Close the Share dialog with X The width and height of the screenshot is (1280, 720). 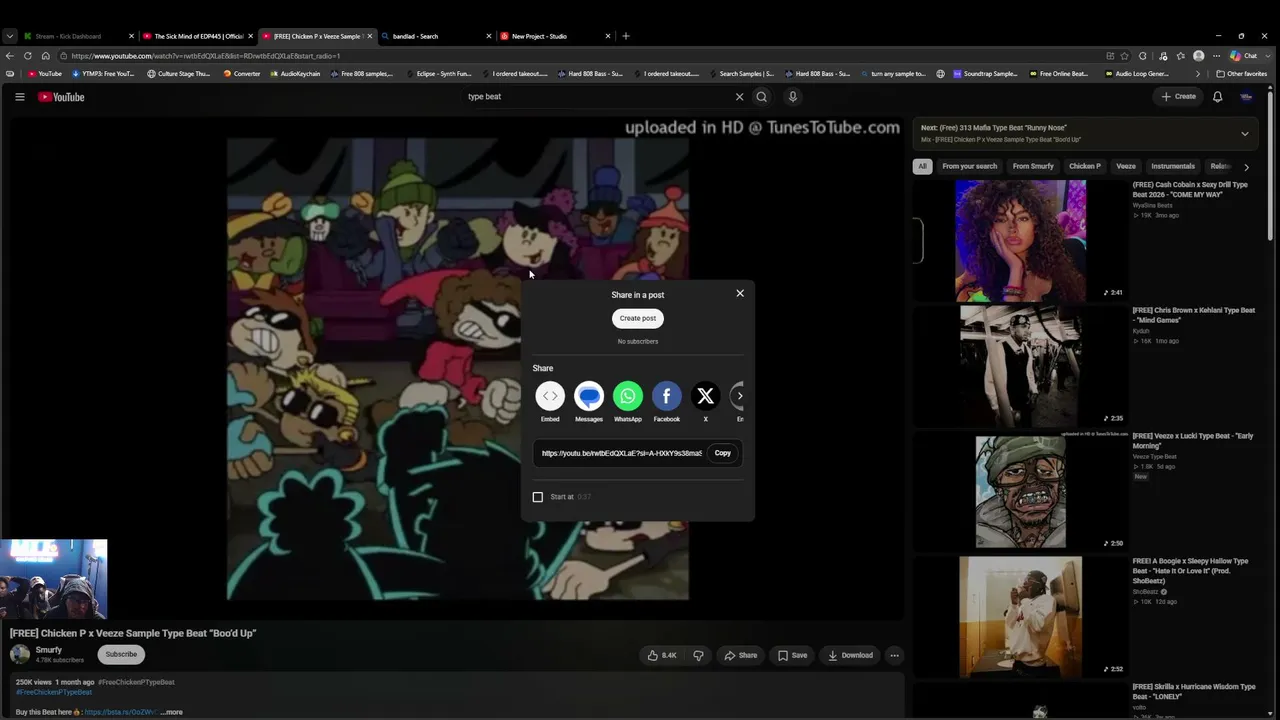click(740, 293)
